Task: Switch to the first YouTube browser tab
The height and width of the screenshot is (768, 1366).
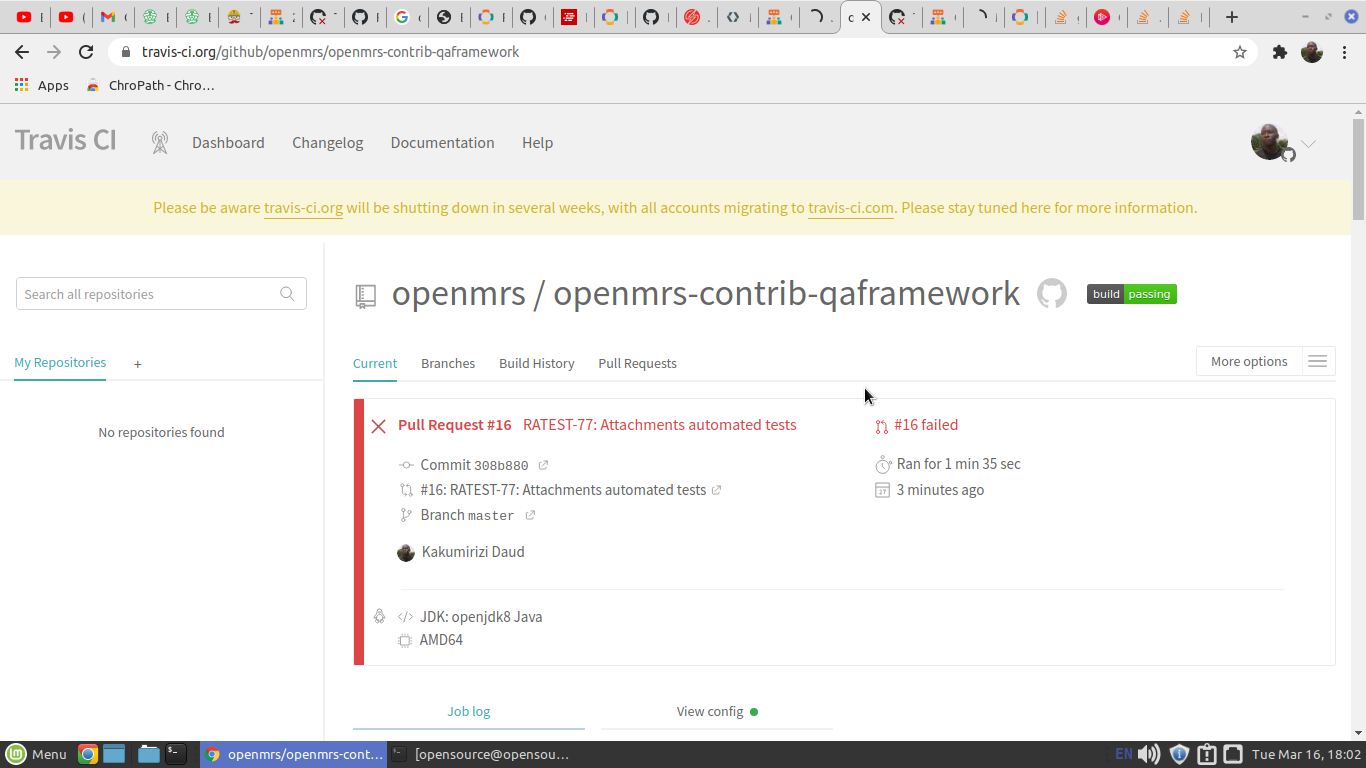Action: pyautogui.click(x=25, y=17)
